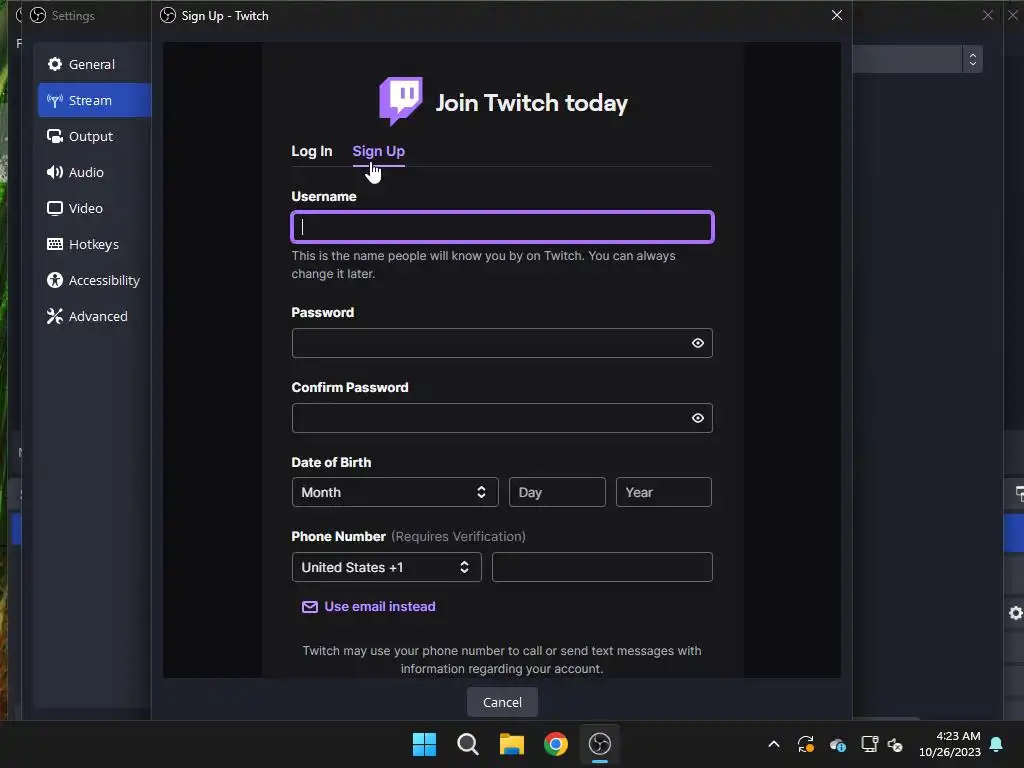Click the gear icon in background OBS window
Image resolution: width=1024 pixels, height=768 pixels.
pyautogui.click(x=1016, y=613)
